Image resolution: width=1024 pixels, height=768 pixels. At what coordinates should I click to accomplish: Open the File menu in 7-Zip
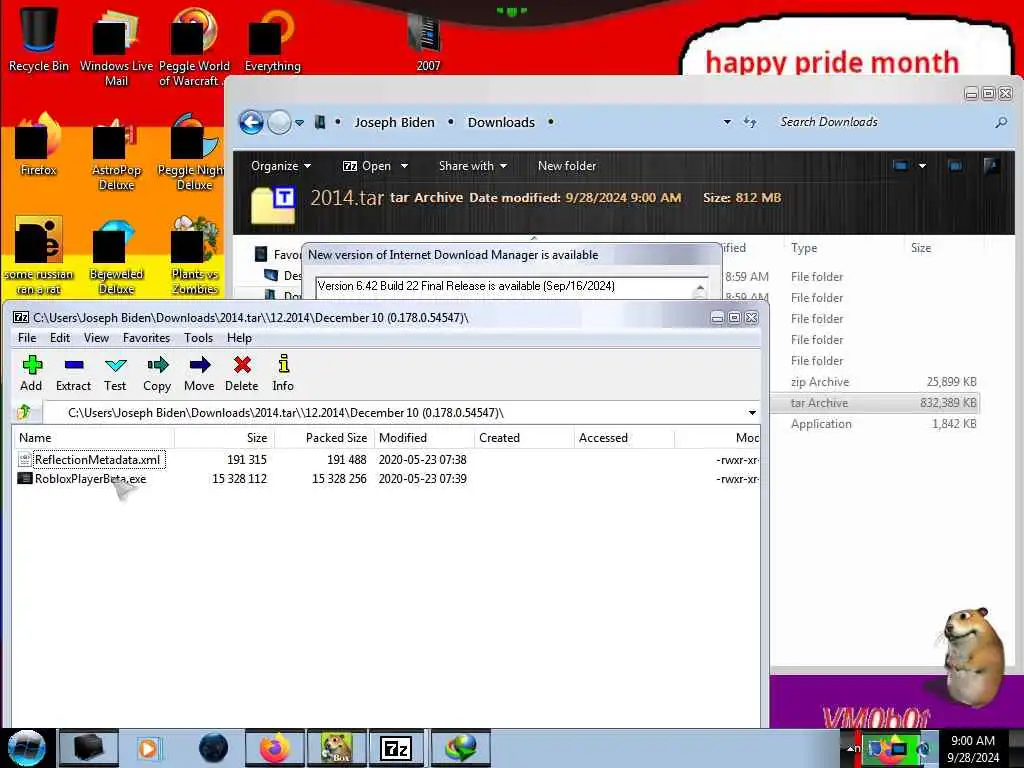coord(27,338)
